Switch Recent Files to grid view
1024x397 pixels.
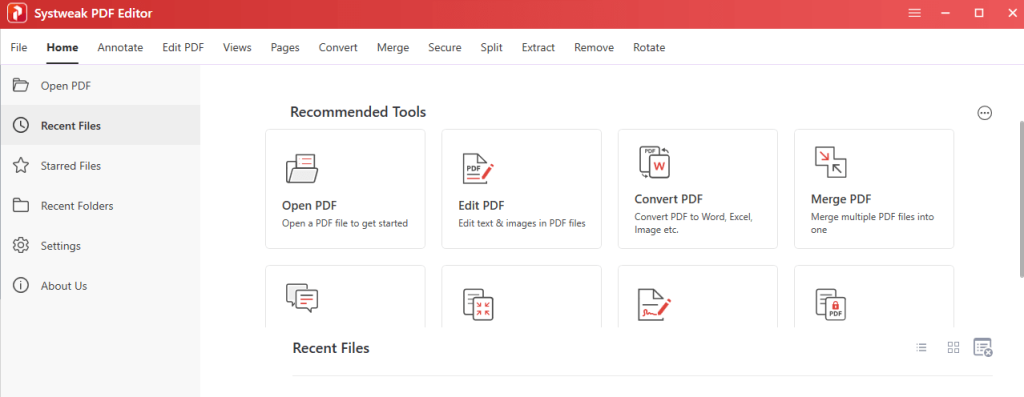953,347
